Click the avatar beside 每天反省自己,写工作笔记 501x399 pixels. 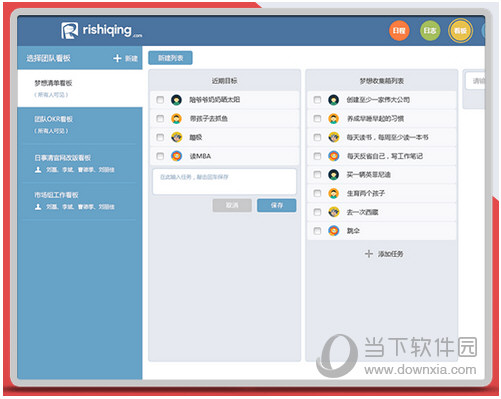[x=333, y=156]
